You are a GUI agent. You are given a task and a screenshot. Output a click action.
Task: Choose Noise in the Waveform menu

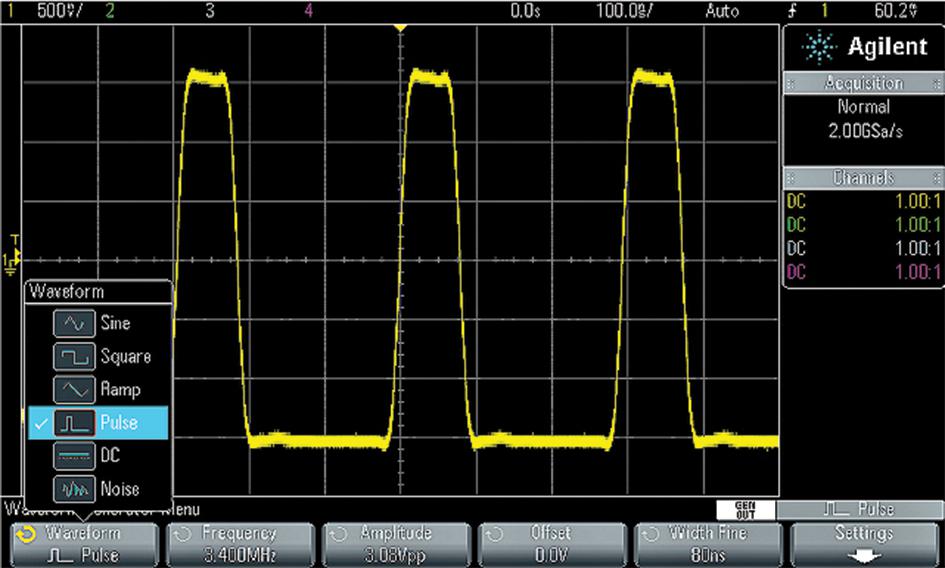98,489
